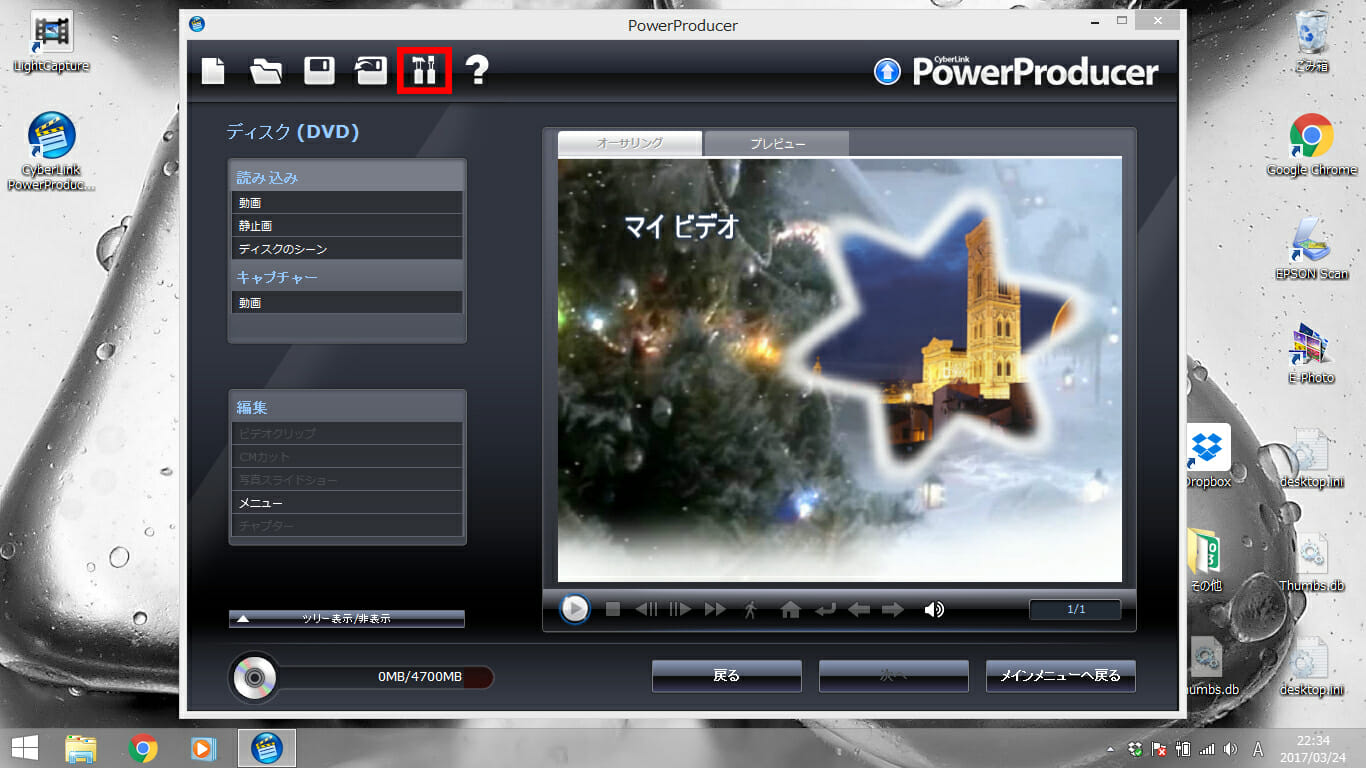Open LightCapture desktop shortcut
Image resolution: width=1366 pixels, height=768 pixels.
click(51, 43)
